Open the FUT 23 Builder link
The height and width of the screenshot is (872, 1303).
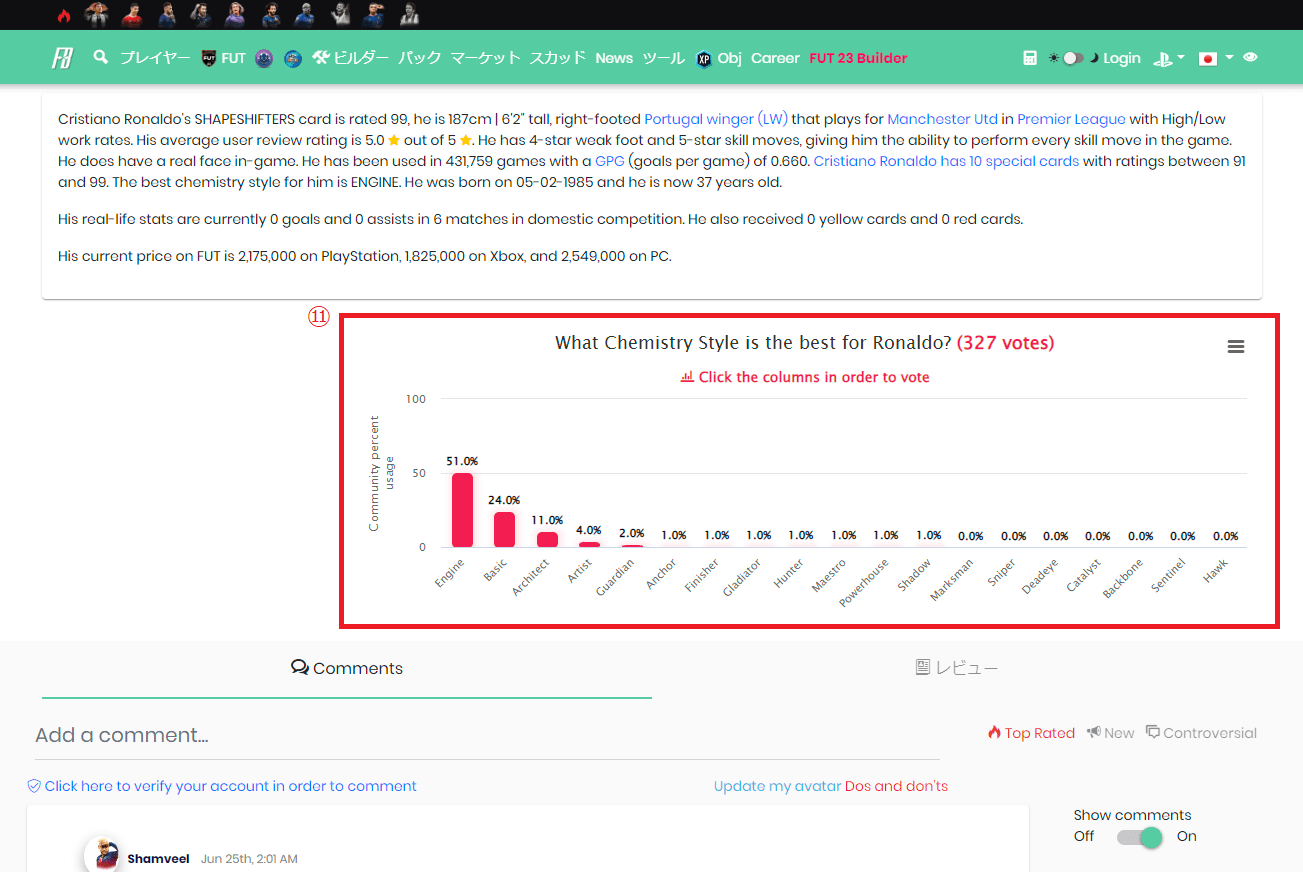(x=858, y=58)
